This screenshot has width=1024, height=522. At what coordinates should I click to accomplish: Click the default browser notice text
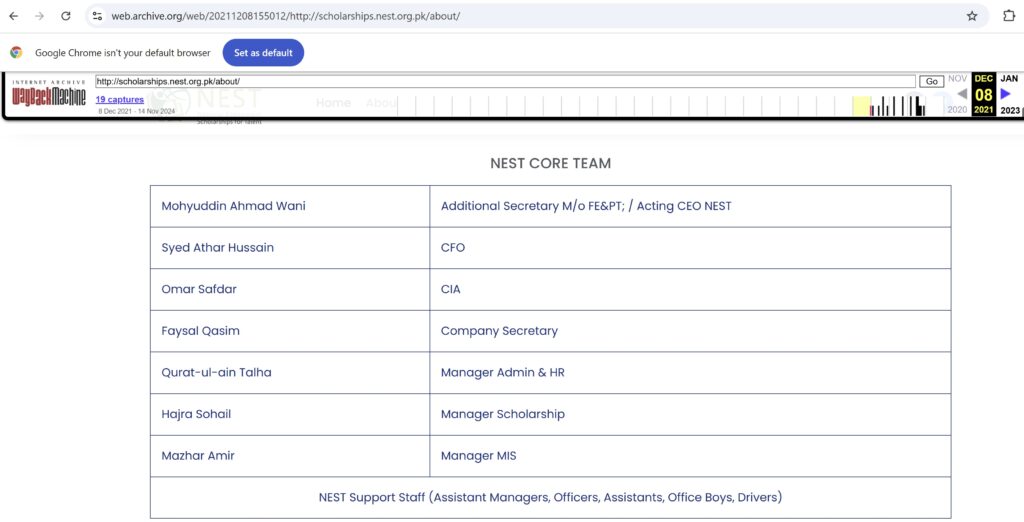(123, 53)
